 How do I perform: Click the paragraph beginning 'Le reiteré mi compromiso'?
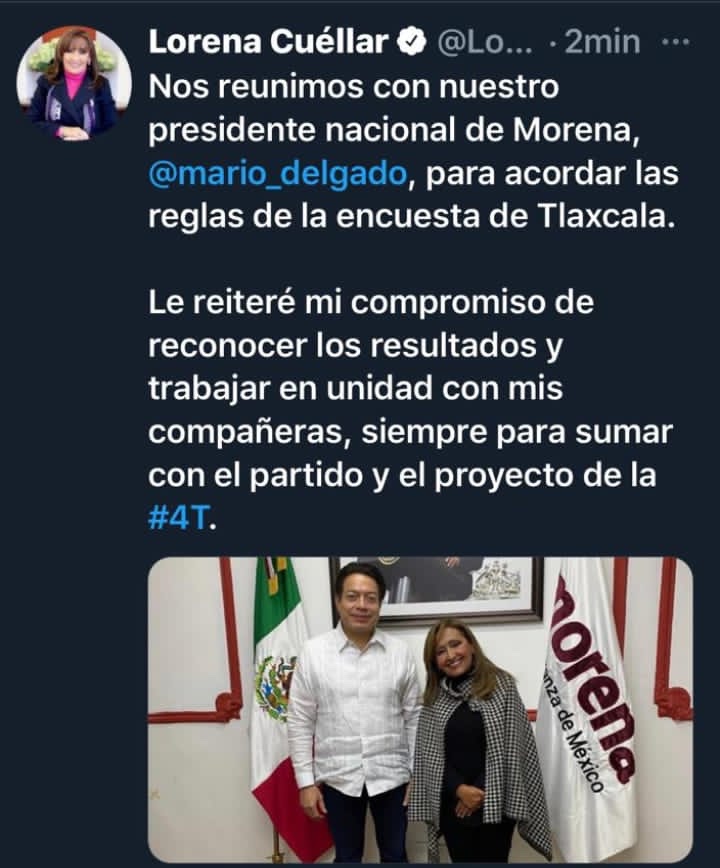point(411,410)
